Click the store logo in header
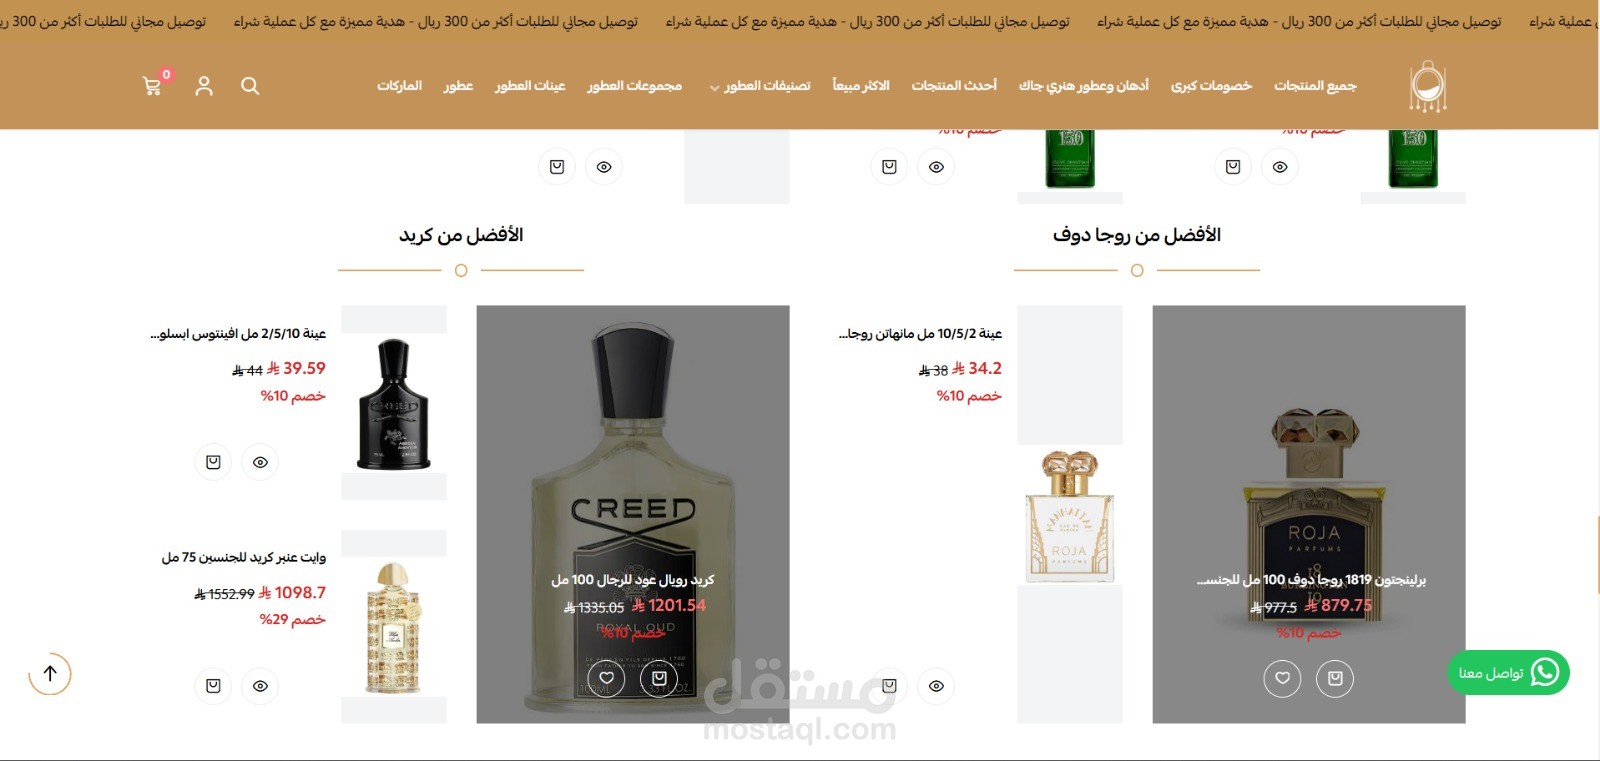The width and height of the screenshot is (1600, 761). click(1428, 86)
